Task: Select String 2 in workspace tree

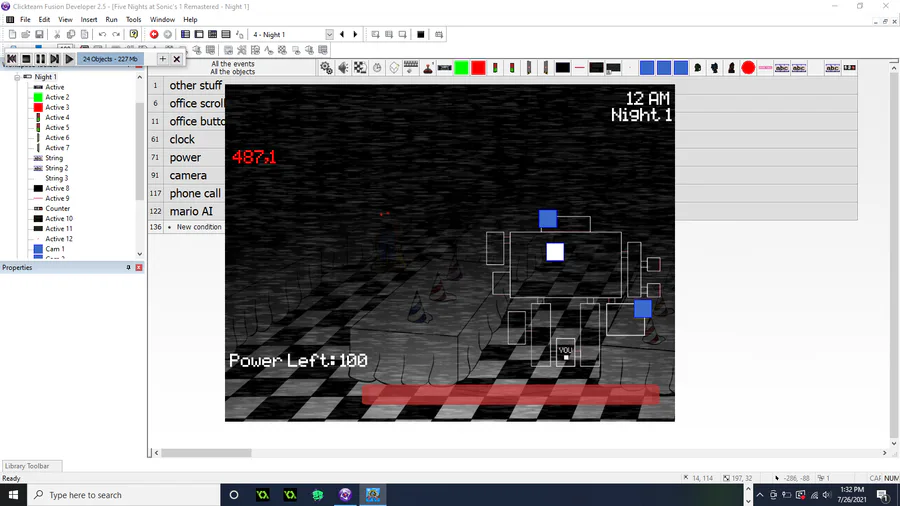Action: coord(57,168)
